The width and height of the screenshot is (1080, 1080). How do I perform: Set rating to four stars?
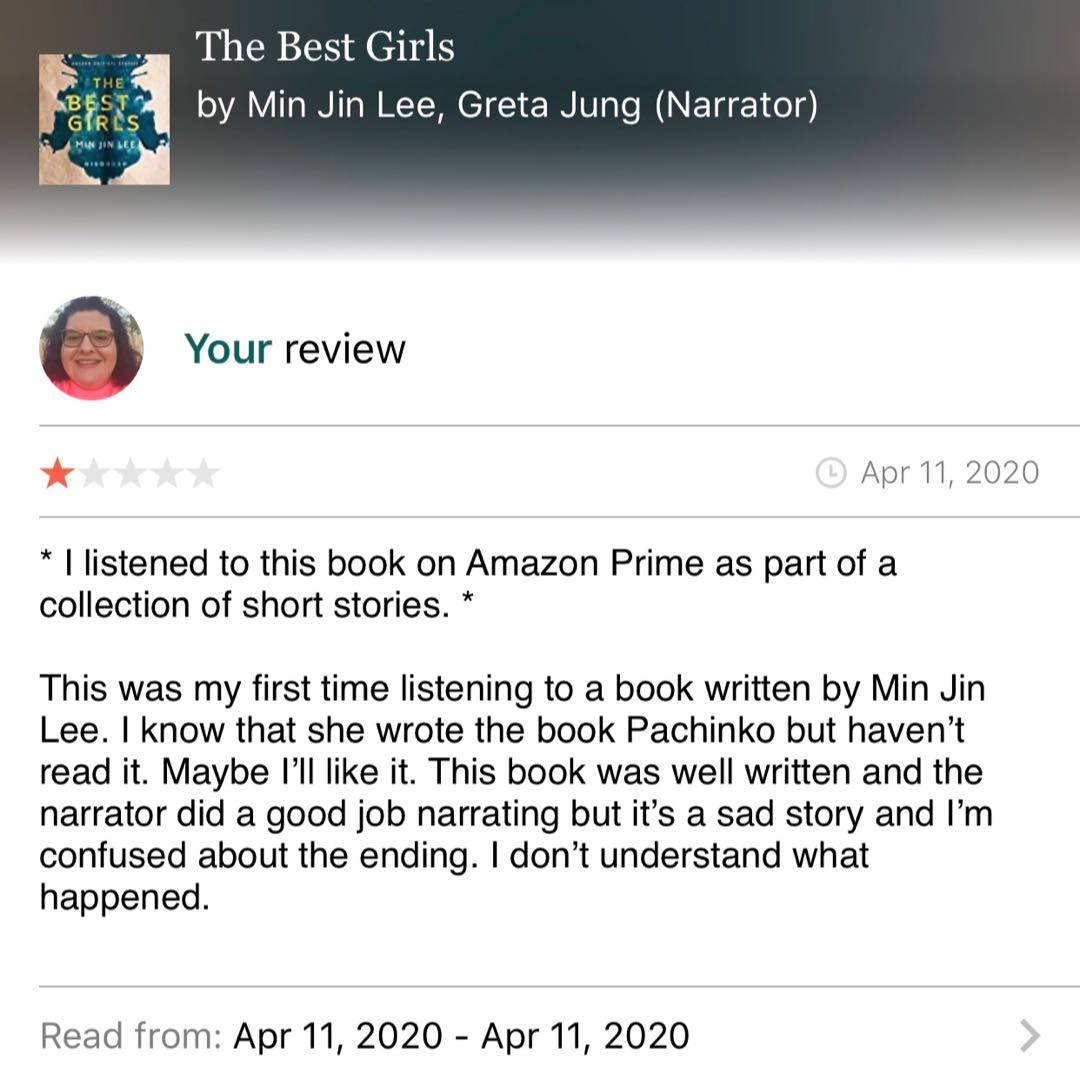[166, 473]
